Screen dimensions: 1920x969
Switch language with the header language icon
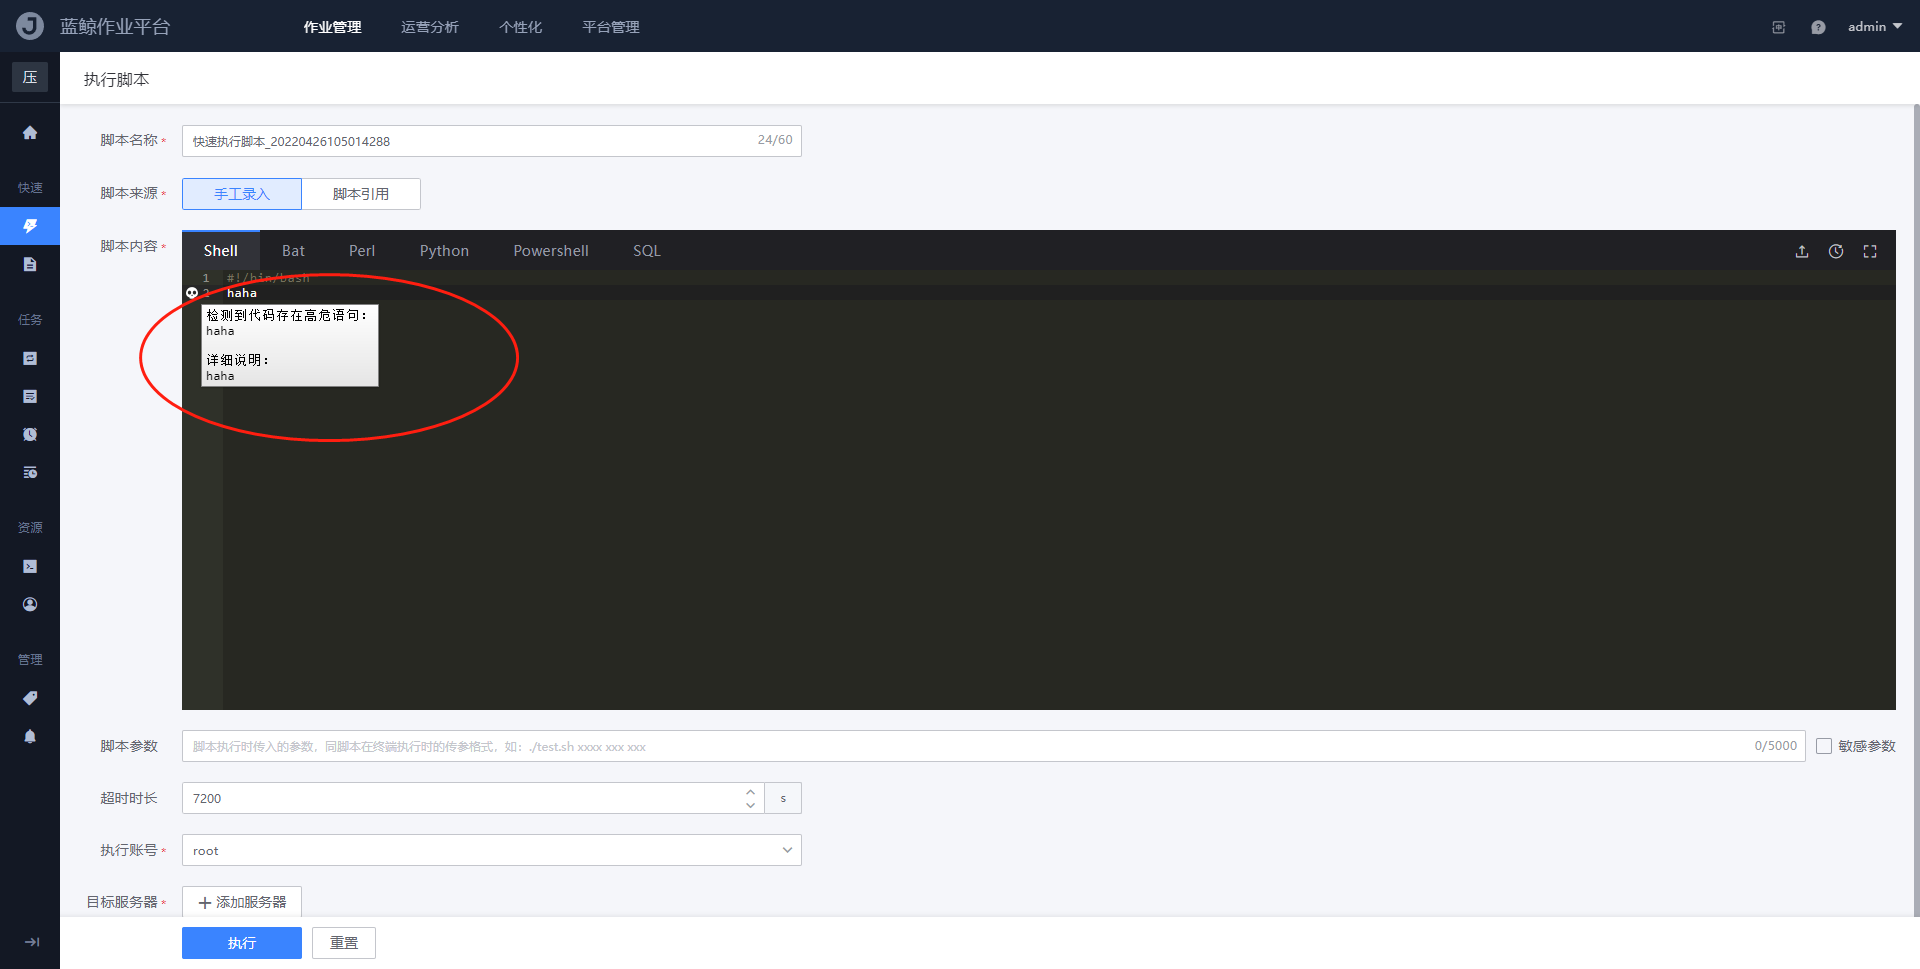[x=1778, y=27]
